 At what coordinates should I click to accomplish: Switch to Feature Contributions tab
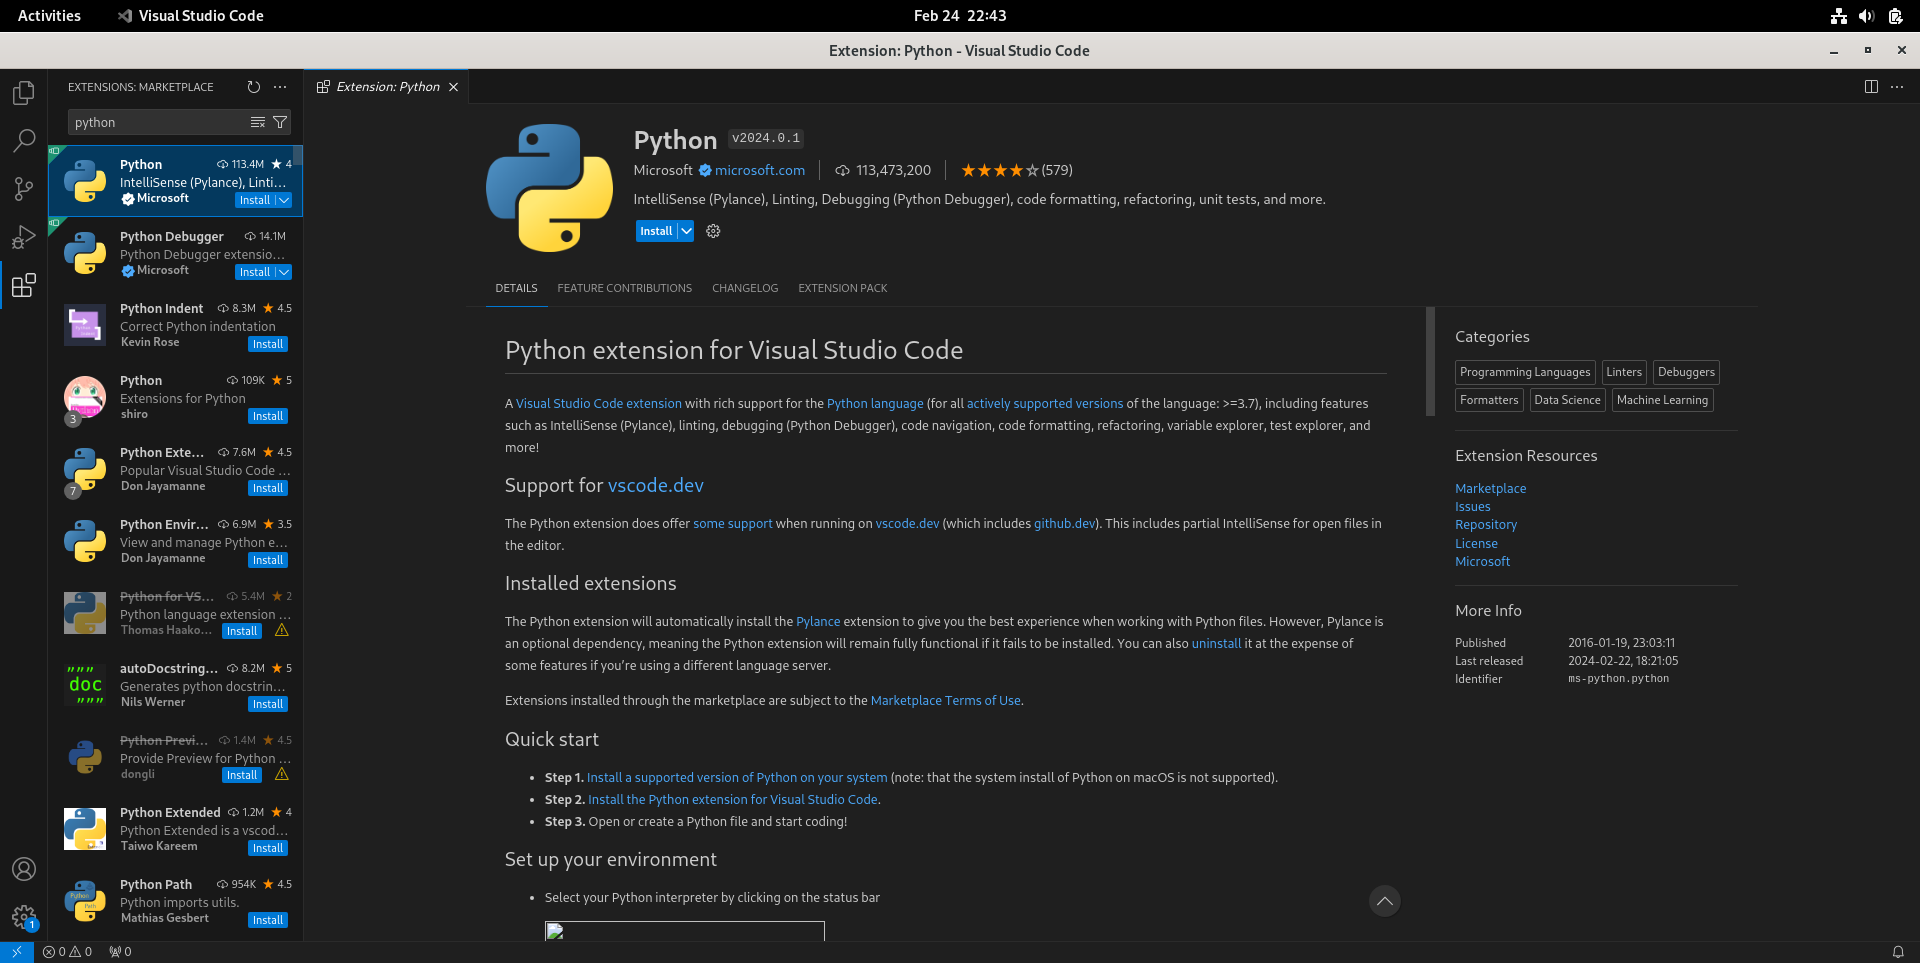click(624, 288)
